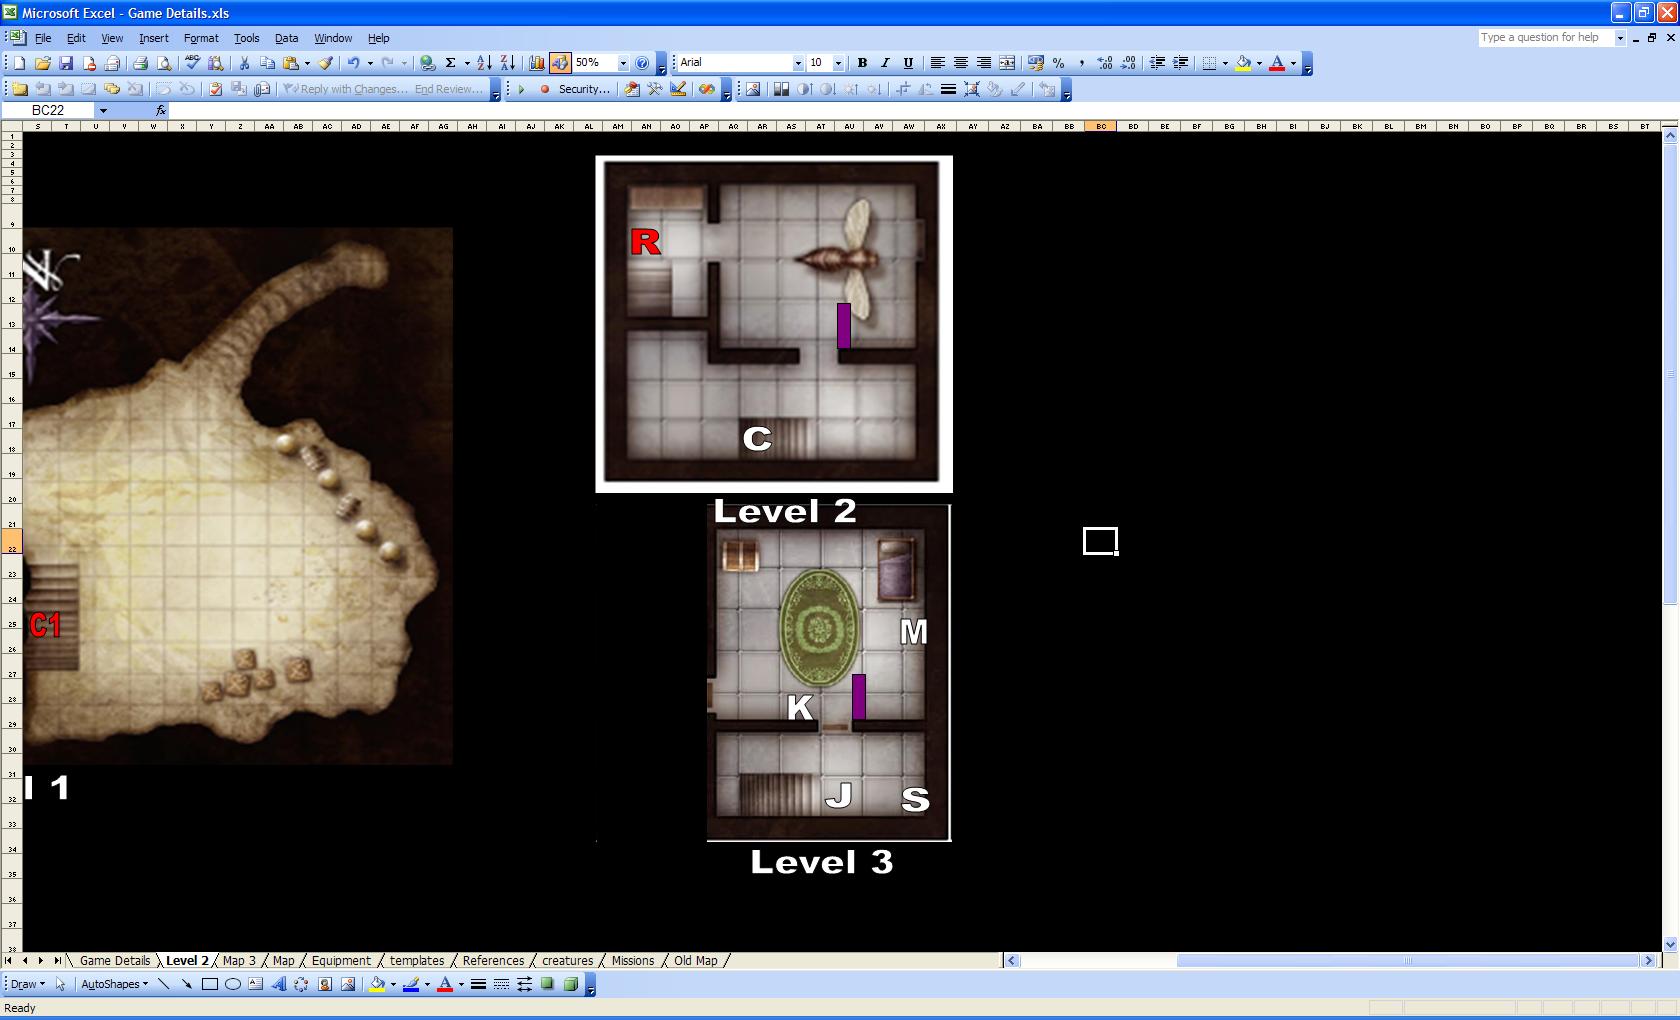Toggle Align Right
This screenshot has width=1680, height=1020.
983,63
